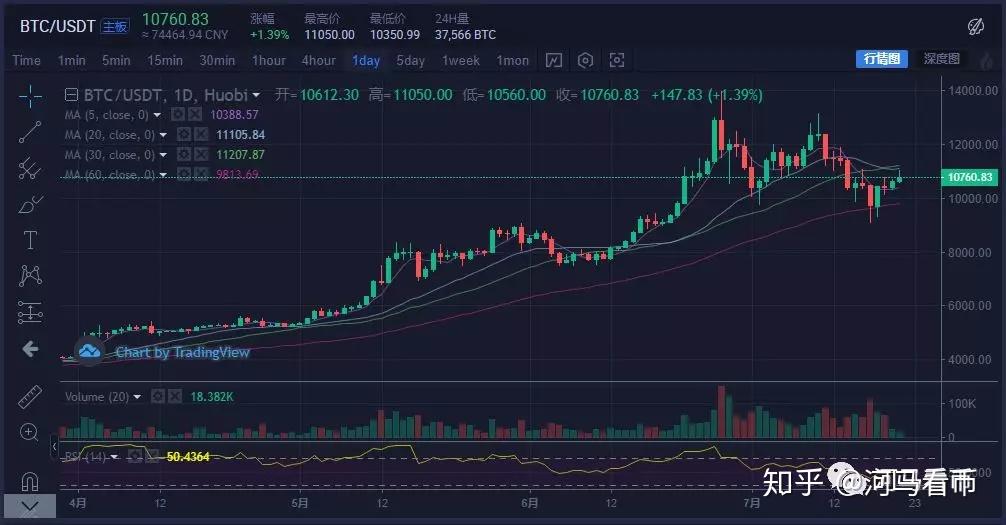
Task: Click the small left chevron pane toggle
Action: coord(55,446)
